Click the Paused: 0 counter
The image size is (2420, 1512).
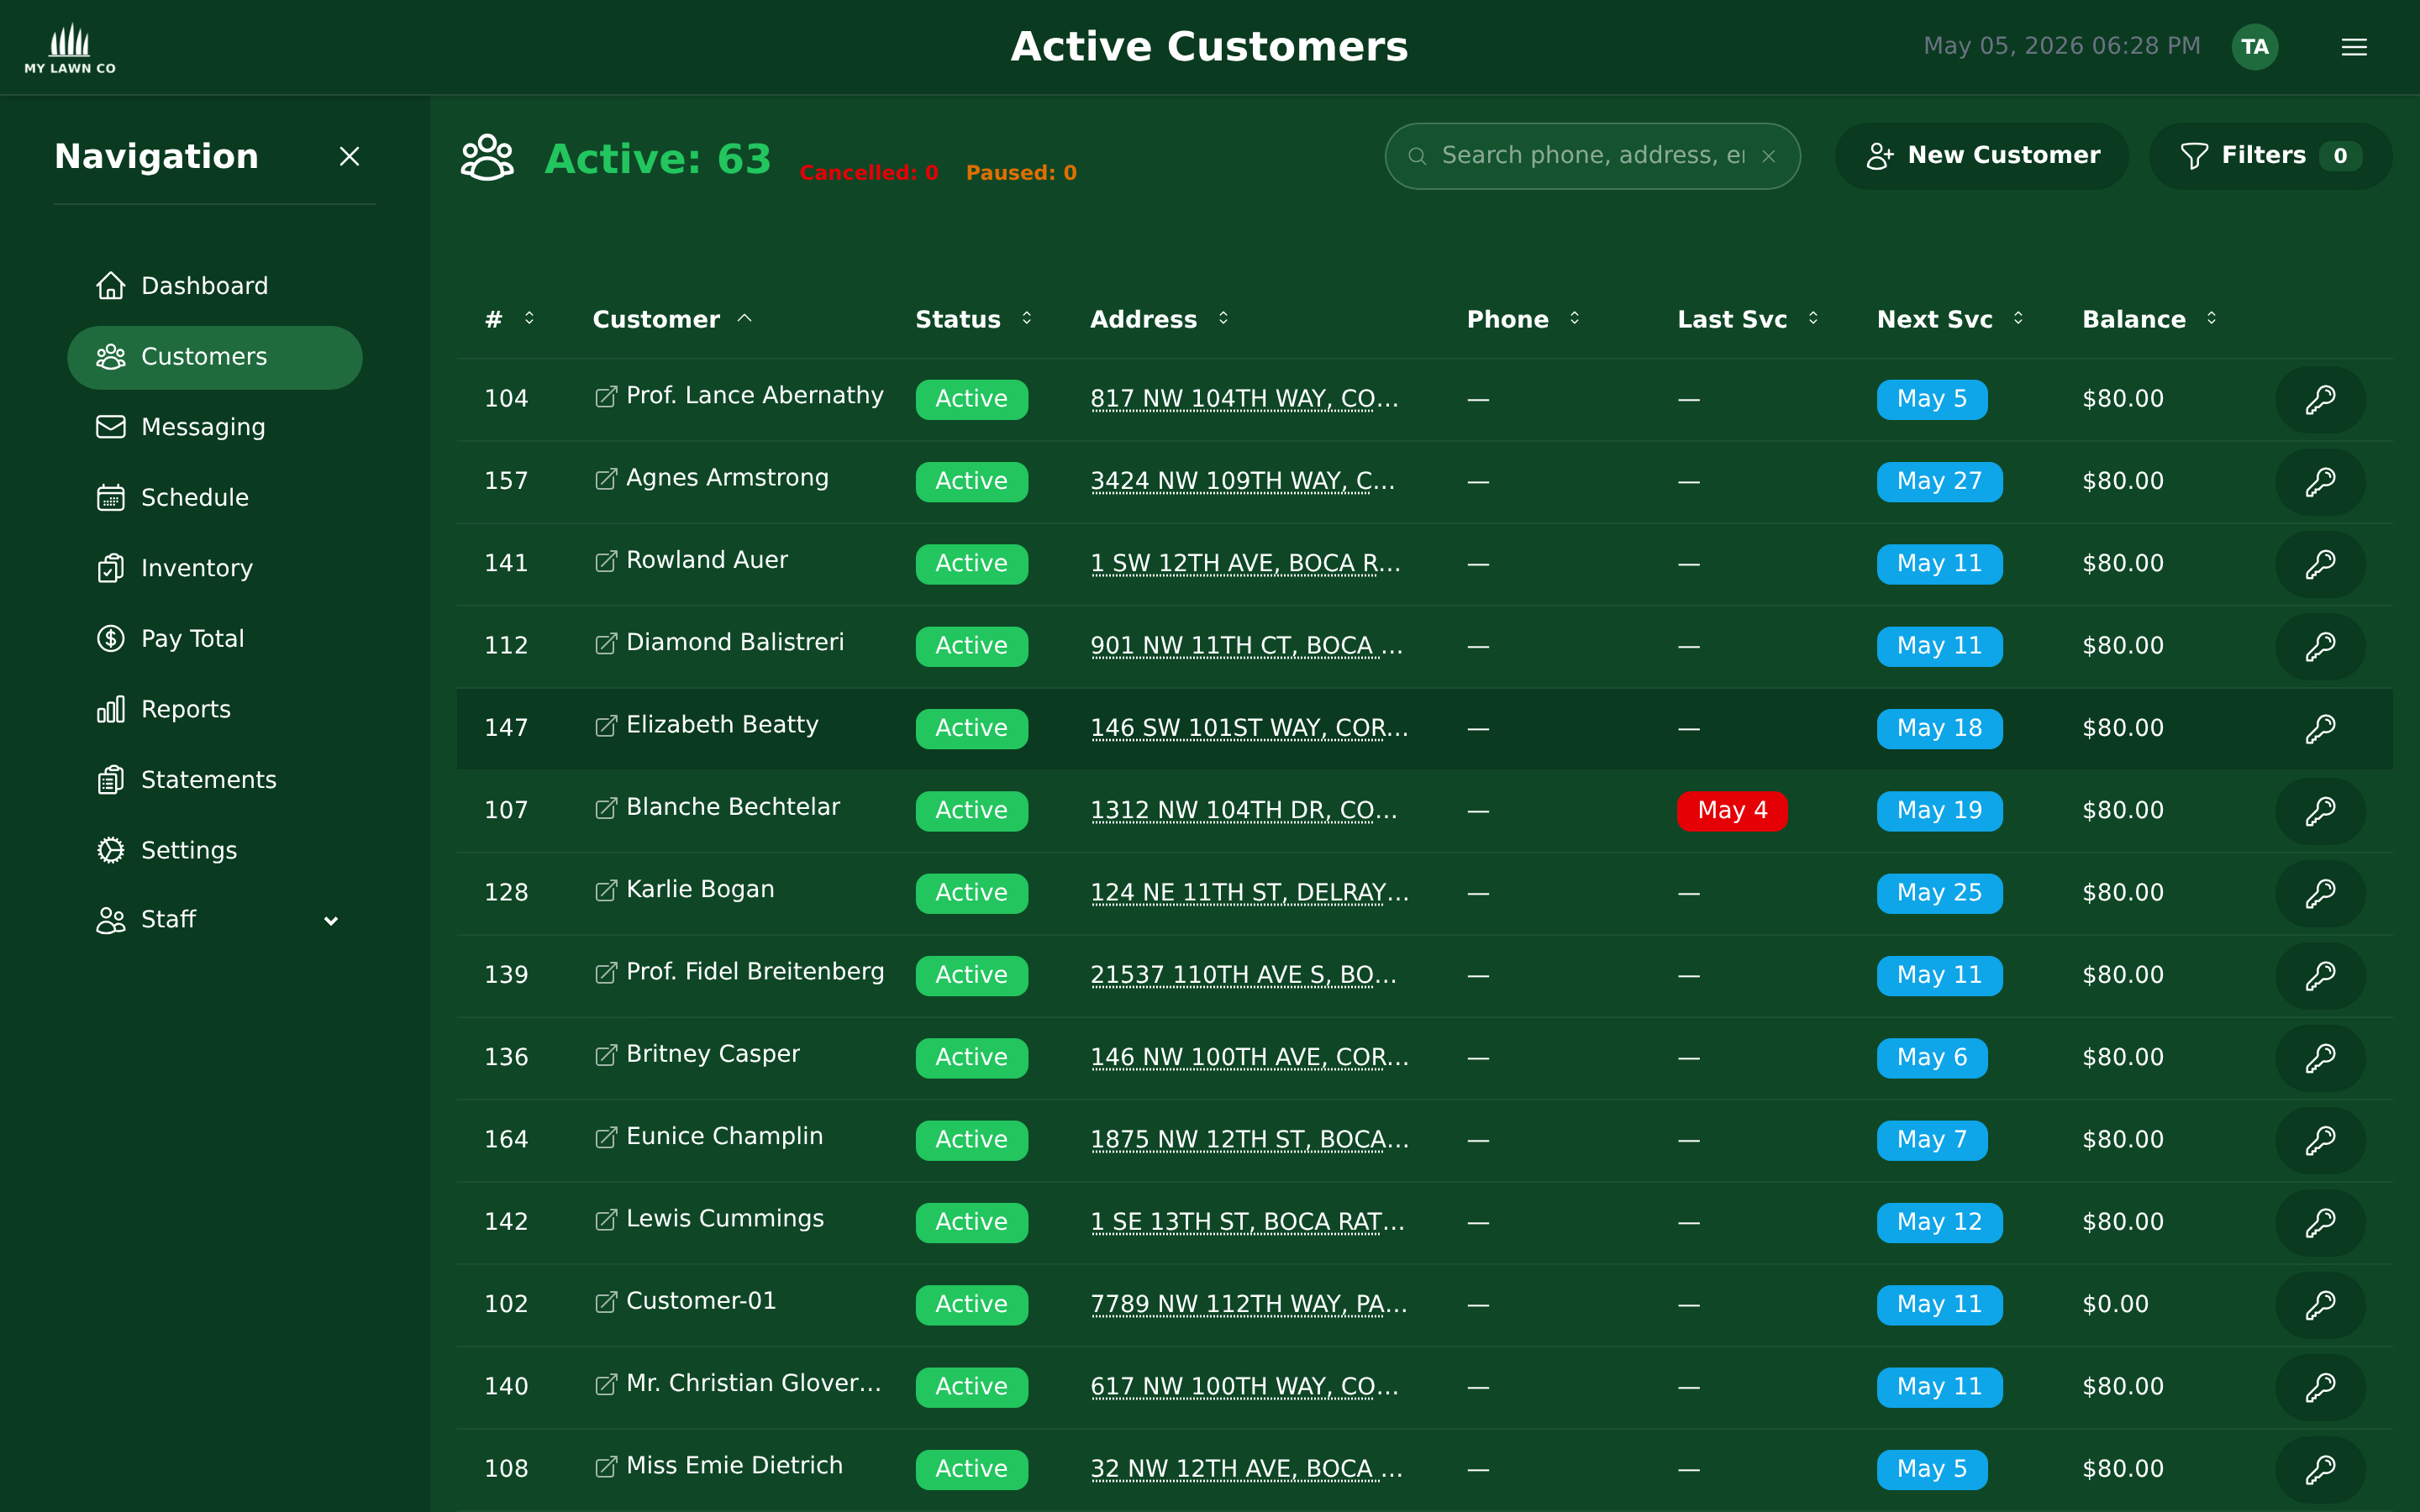[x=1021, y=173]
